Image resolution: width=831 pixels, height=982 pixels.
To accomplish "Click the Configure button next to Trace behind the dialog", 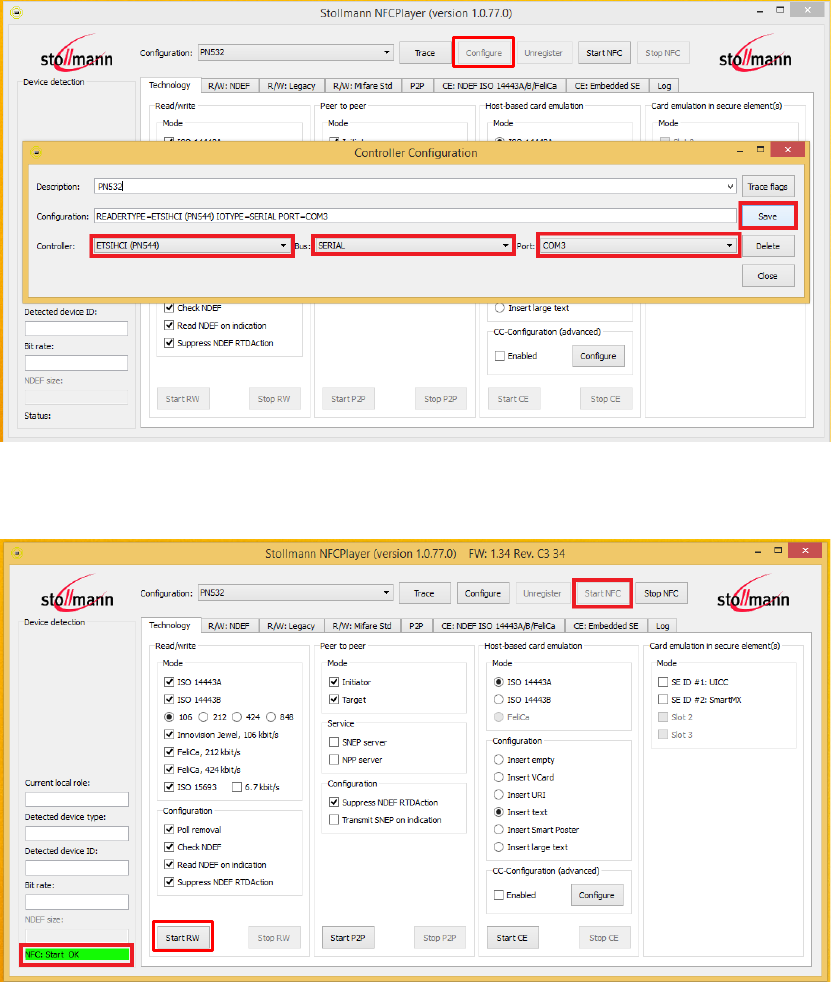I will [483, 53].
